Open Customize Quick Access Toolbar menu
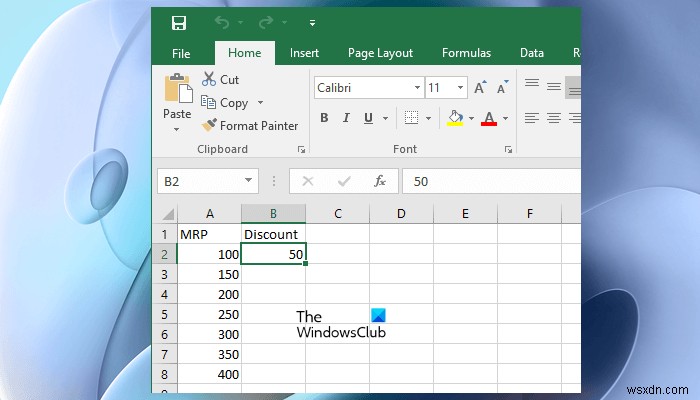 coord(312,23)
